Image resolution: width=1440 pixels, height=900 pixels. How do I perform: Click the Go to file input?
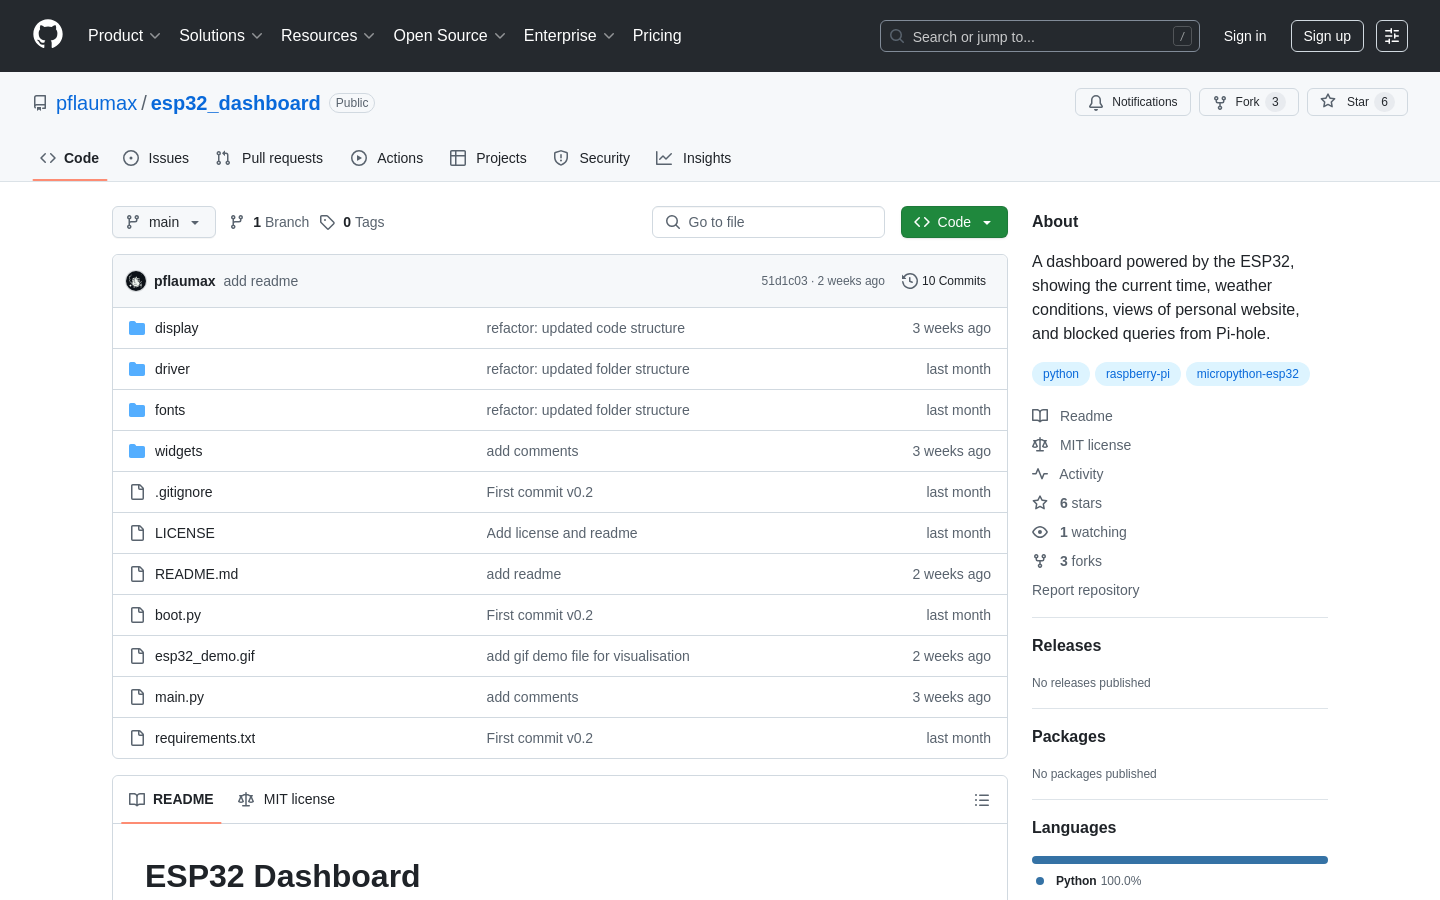point(768,222)
